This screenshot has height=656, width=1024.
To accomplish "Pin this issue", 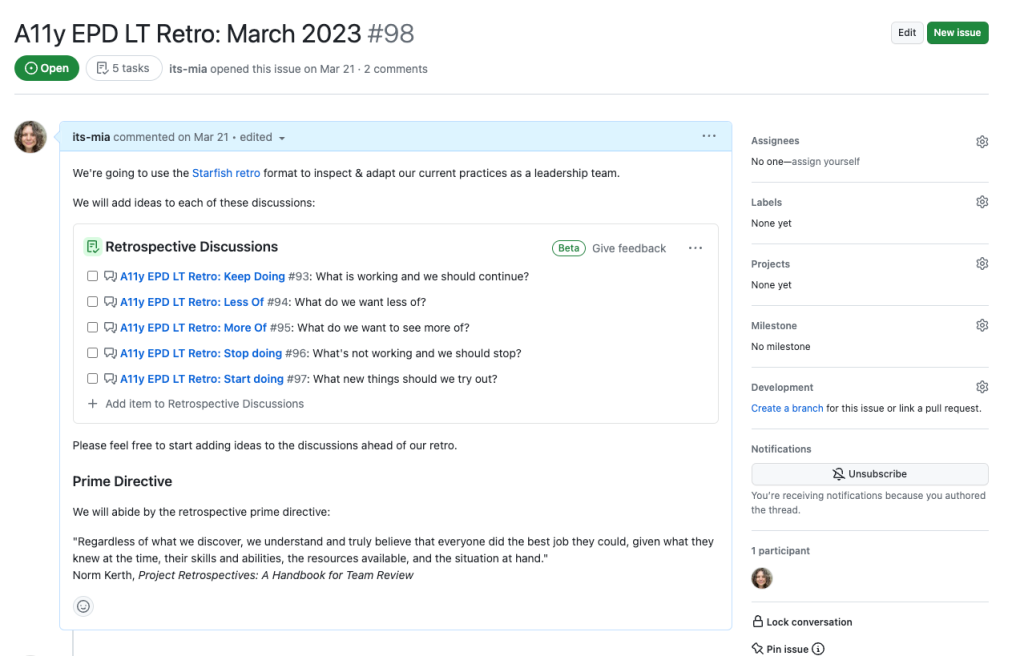I will coord(787,648).
